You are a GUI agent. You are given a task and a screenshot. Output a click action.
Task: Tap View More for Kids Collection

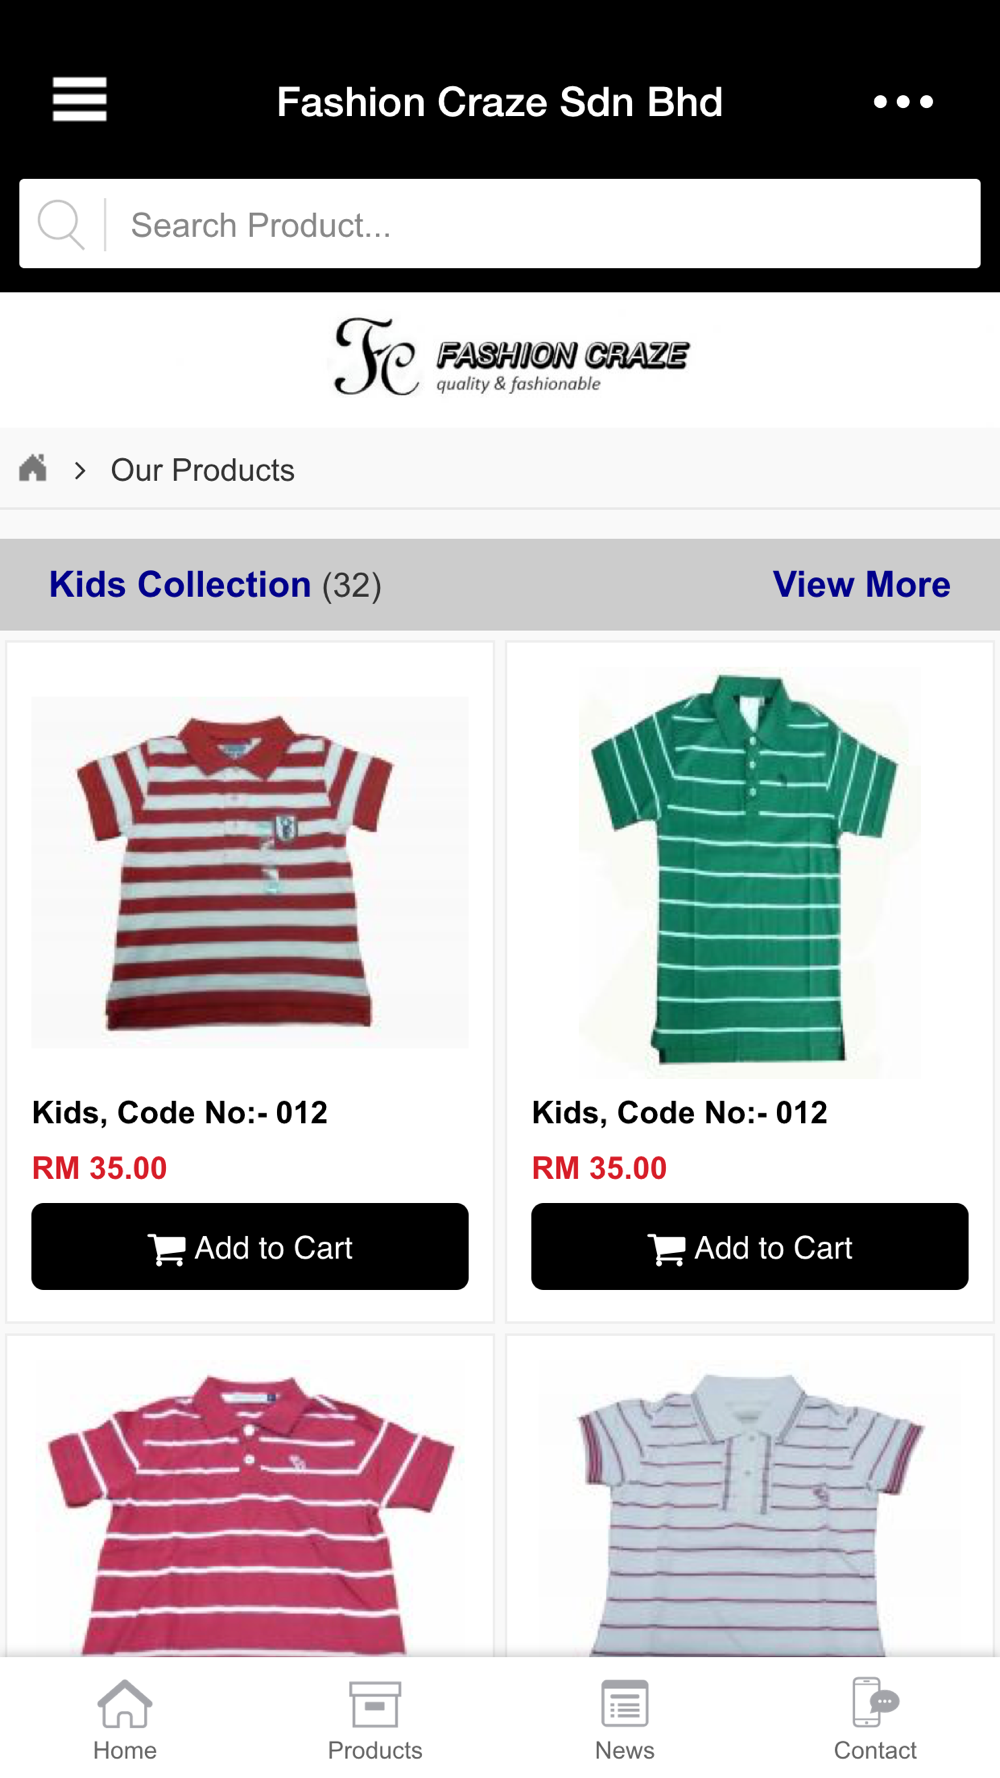pos(861,585)
